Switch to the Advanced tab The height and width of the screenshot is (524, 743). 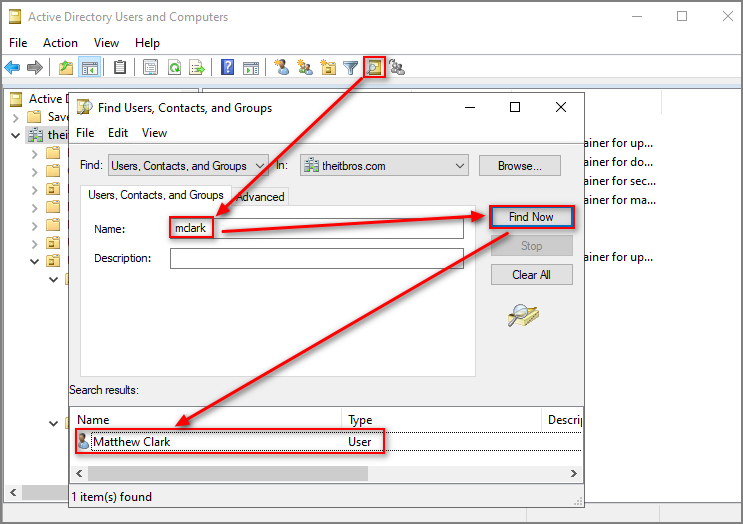click(260, 197)
